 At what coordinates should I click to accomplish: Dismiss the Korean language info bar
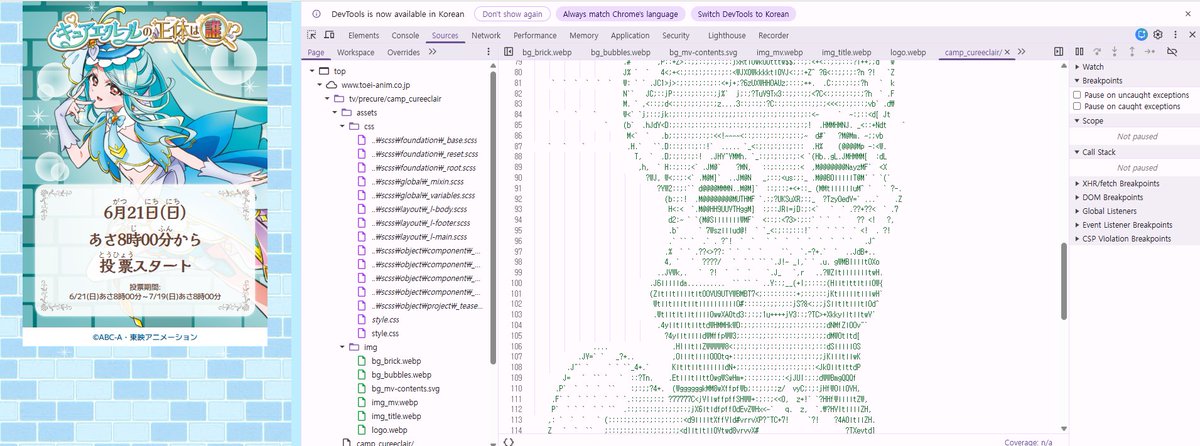1187,14
